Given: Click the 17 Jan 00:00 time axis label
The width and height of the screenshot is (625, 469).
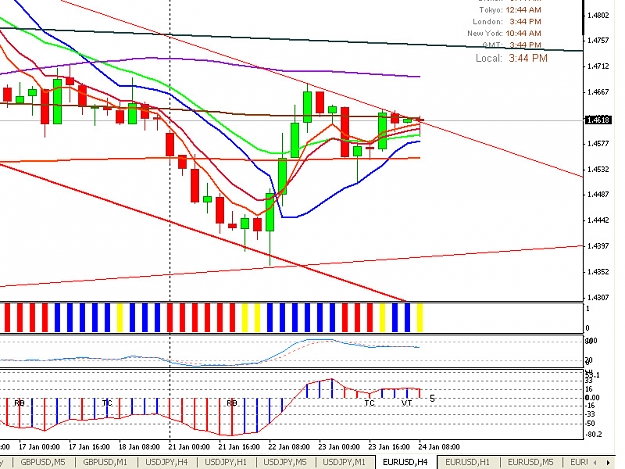Looking at the screenshot, I should point(39,447).
